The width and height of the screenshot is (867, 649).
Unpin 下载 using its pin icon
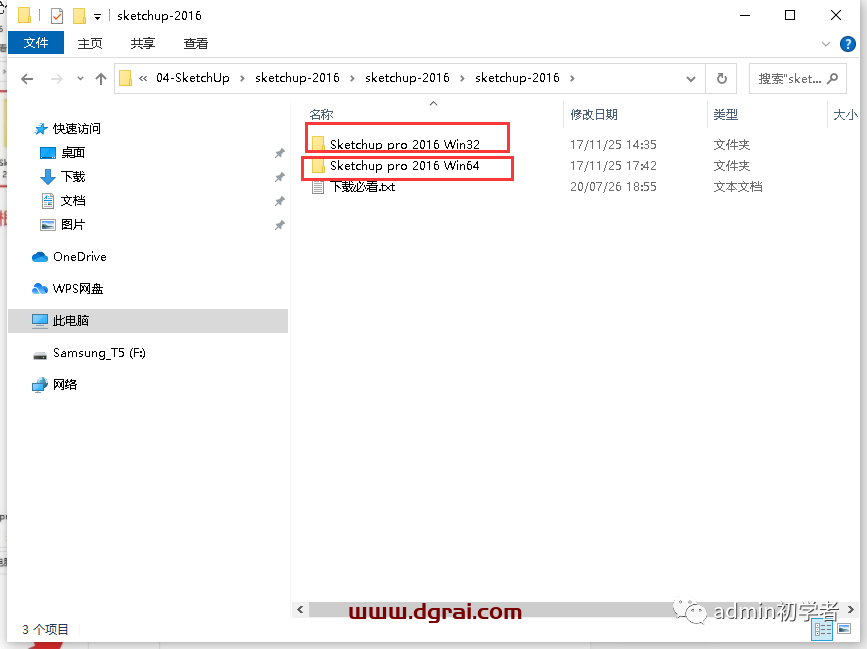280,177
